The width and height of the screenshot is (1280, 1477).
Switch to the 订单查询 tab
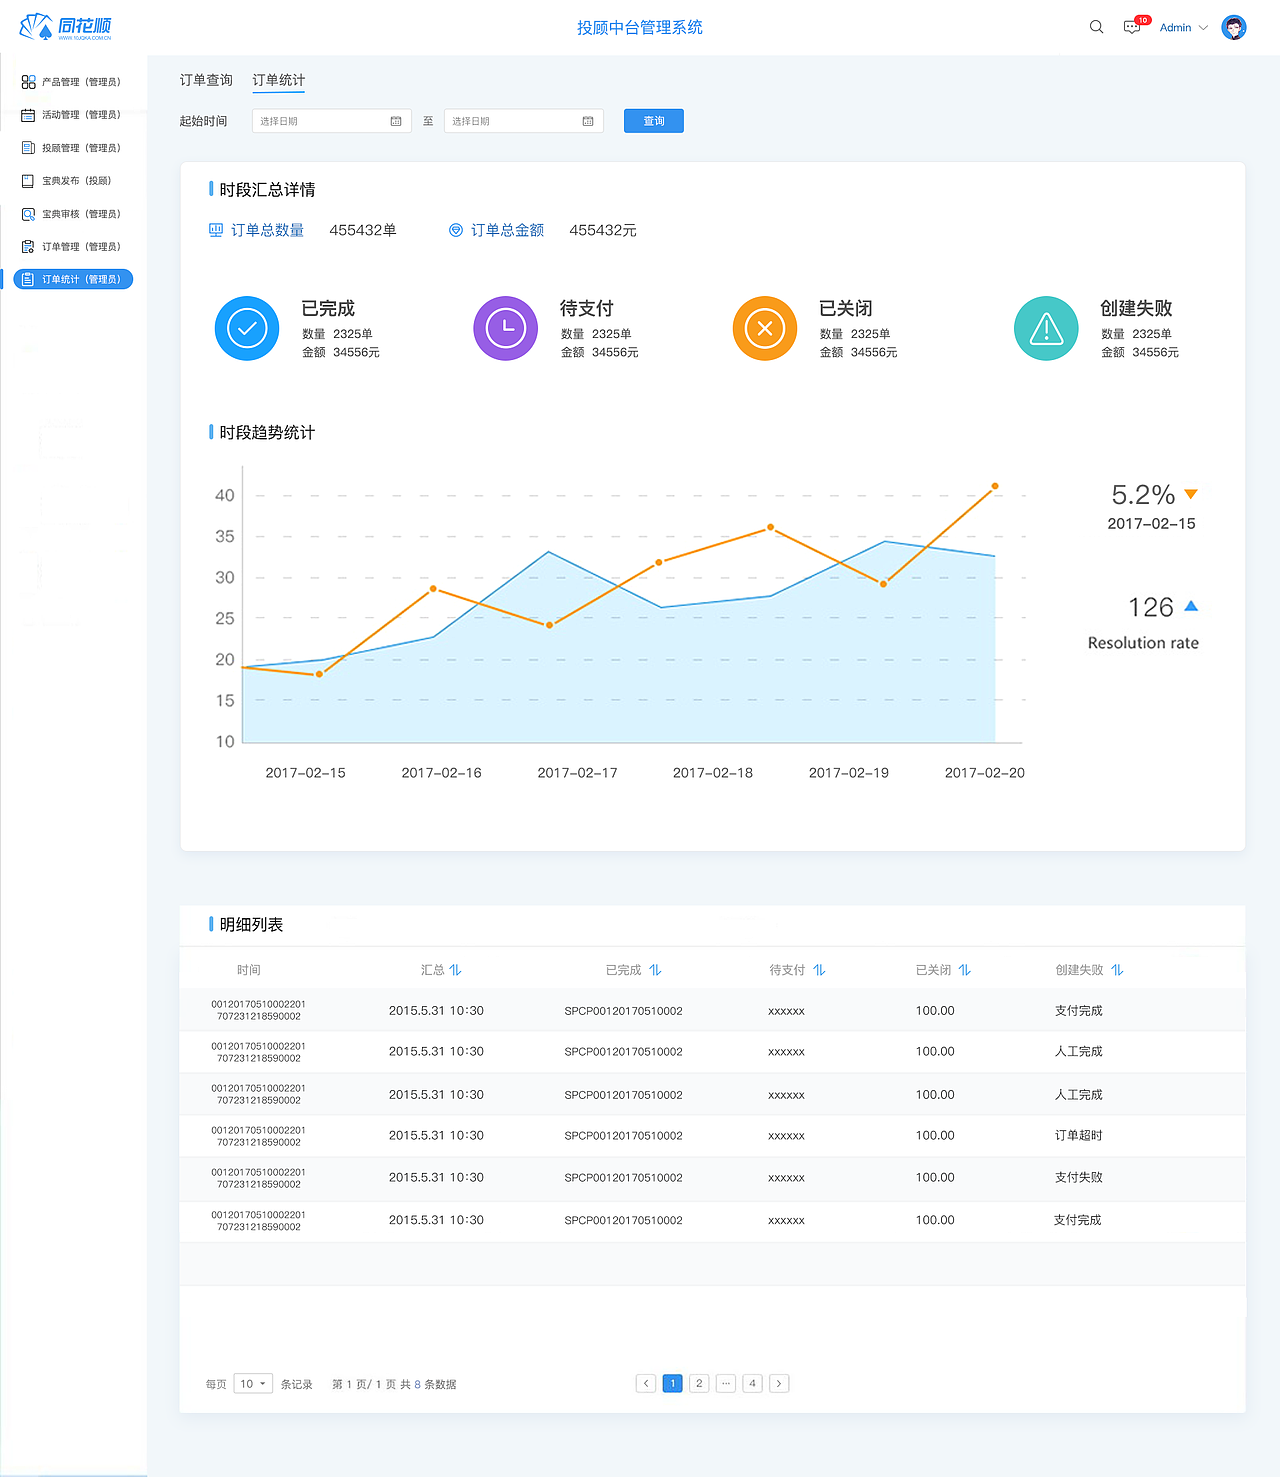pos(206,80)
